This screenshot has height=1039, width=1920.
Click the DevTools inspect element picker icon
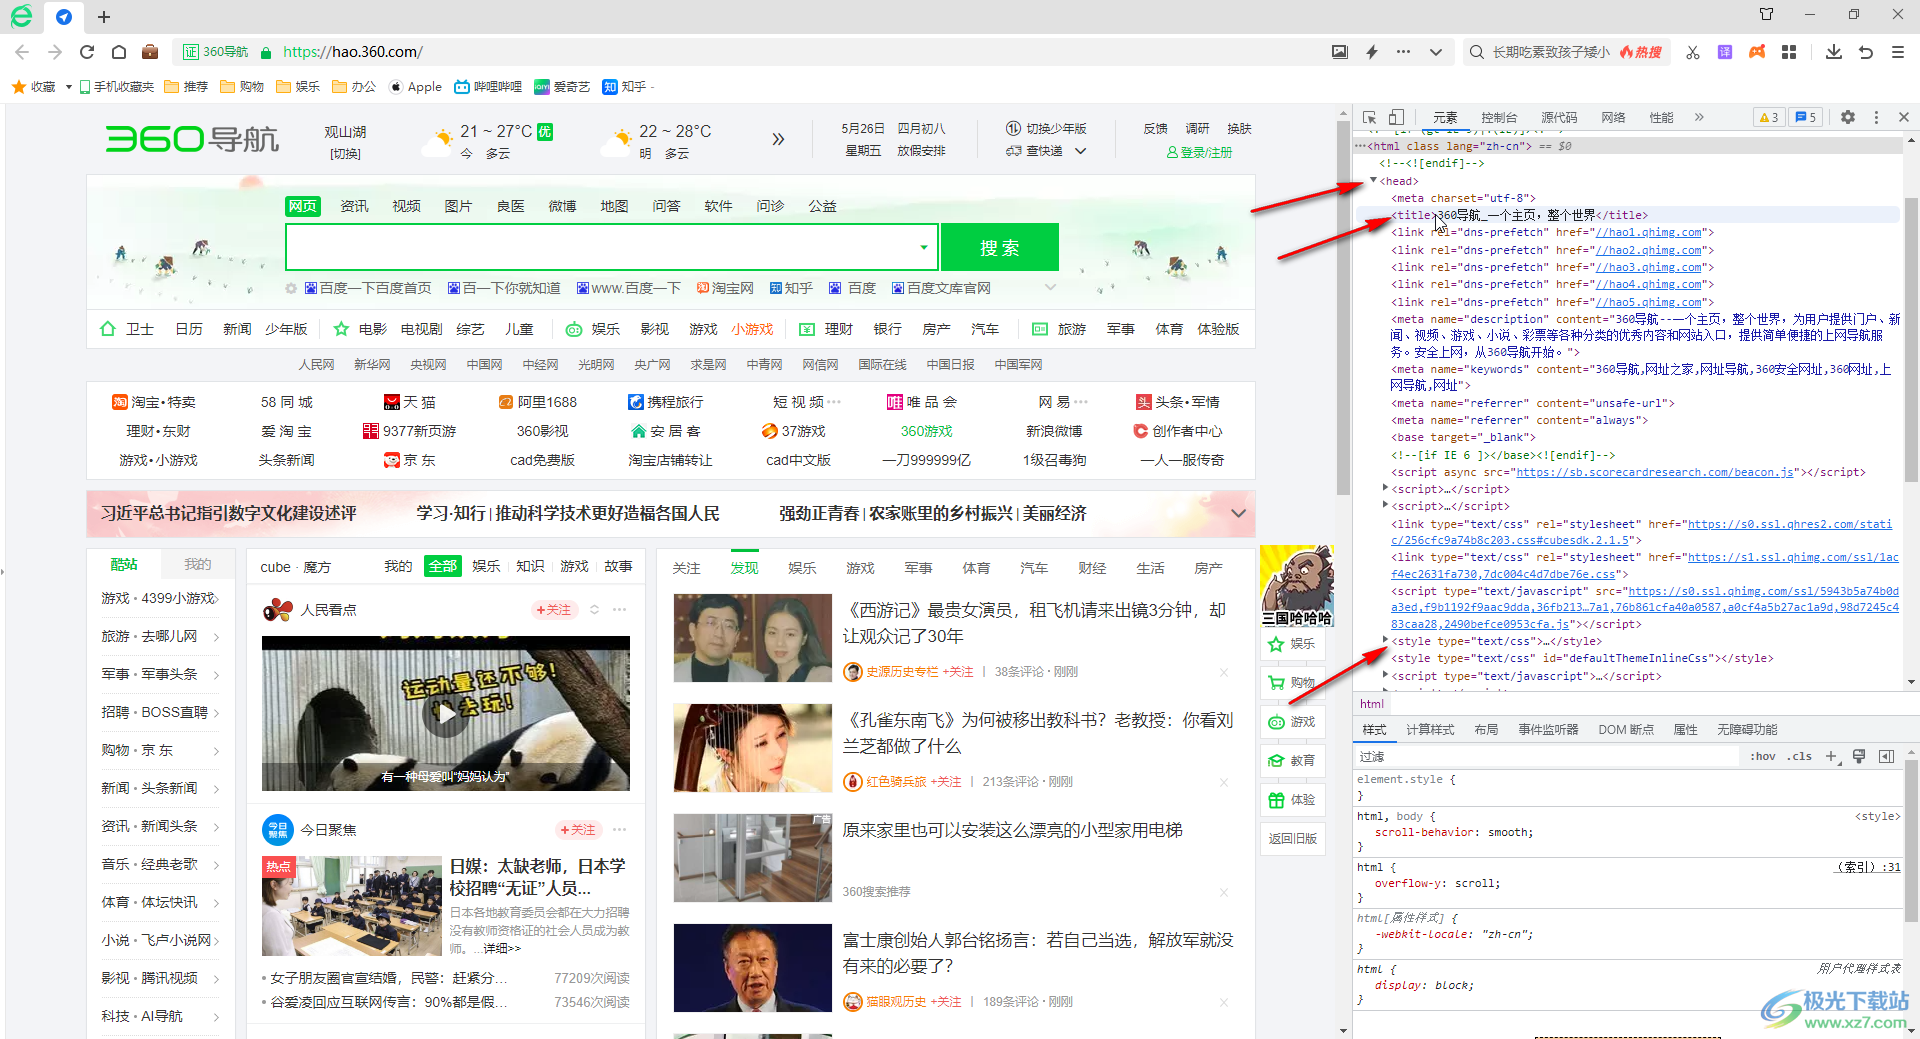[x=1370, y=117]
